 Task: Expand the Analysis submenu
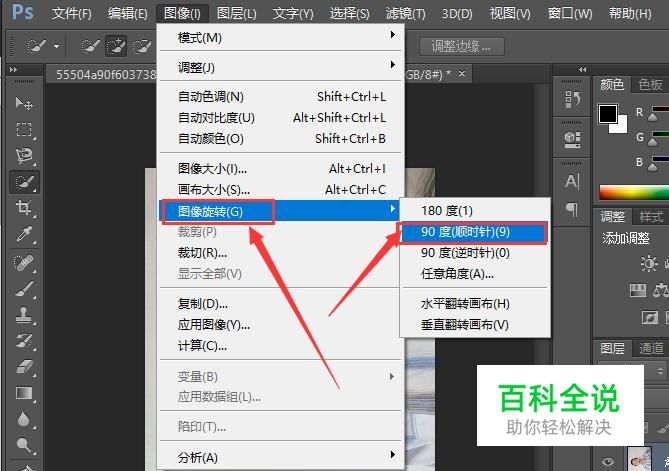click(x=280, y=457)
